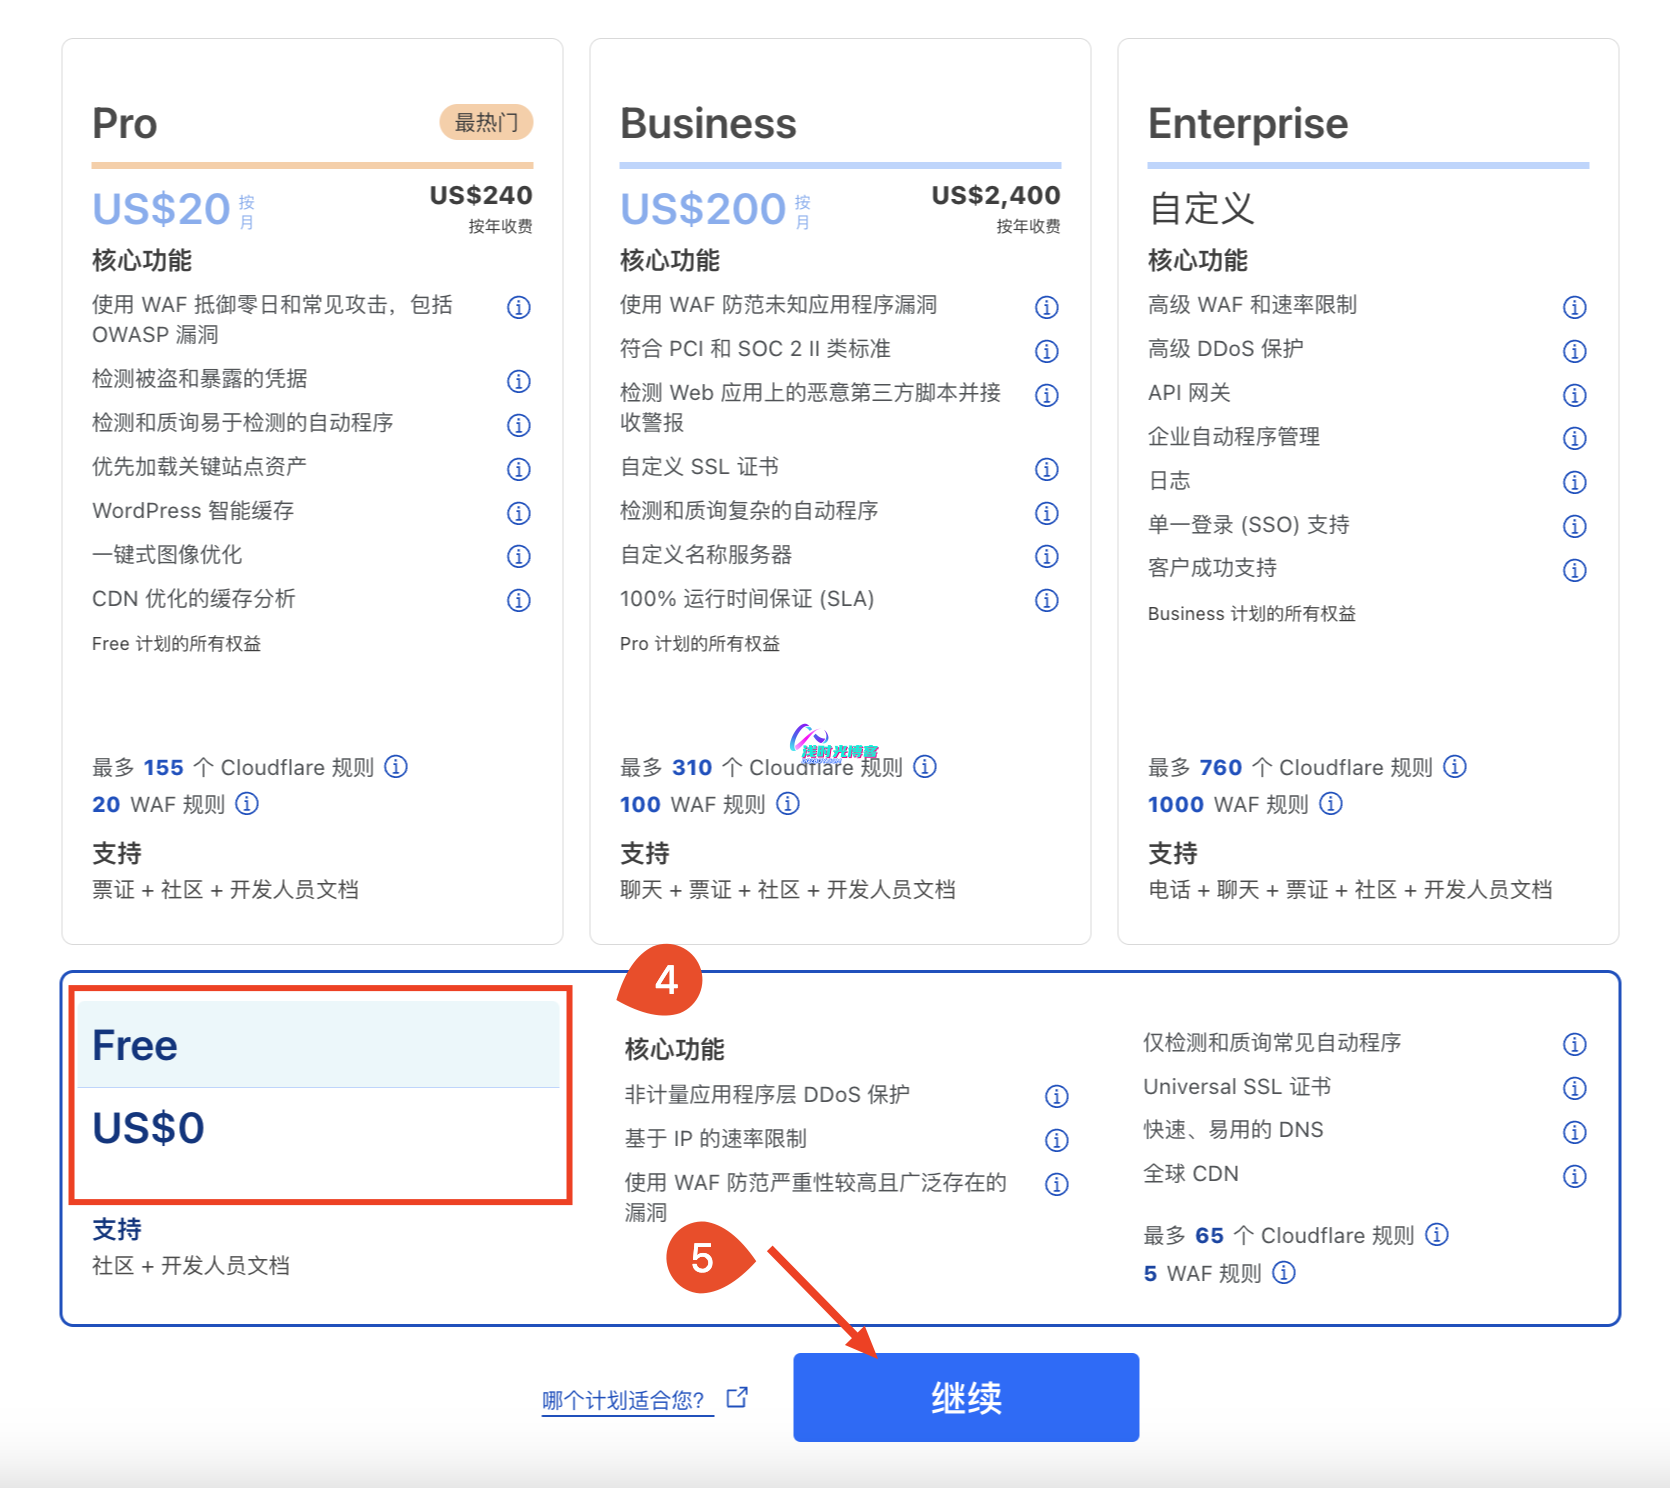Click info for Enterprise 1000 WAF 规则
Image resolution: width=1670 pixels, height=1488 pixels.
1331,804
